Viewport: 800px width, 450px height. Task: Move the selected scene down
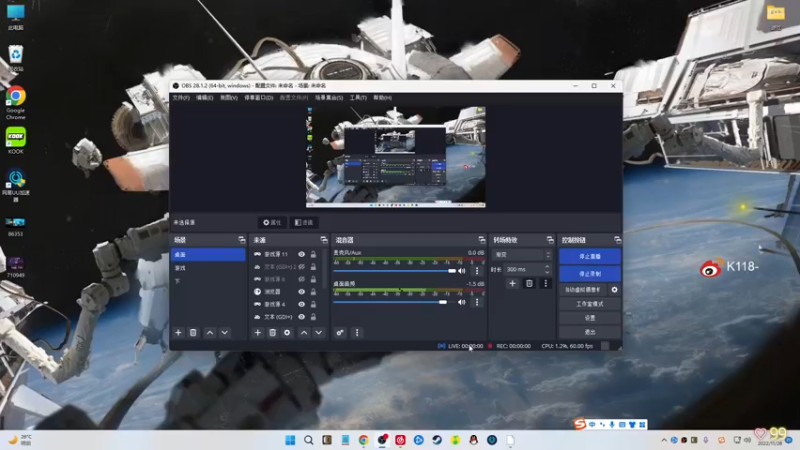(224, 333)
